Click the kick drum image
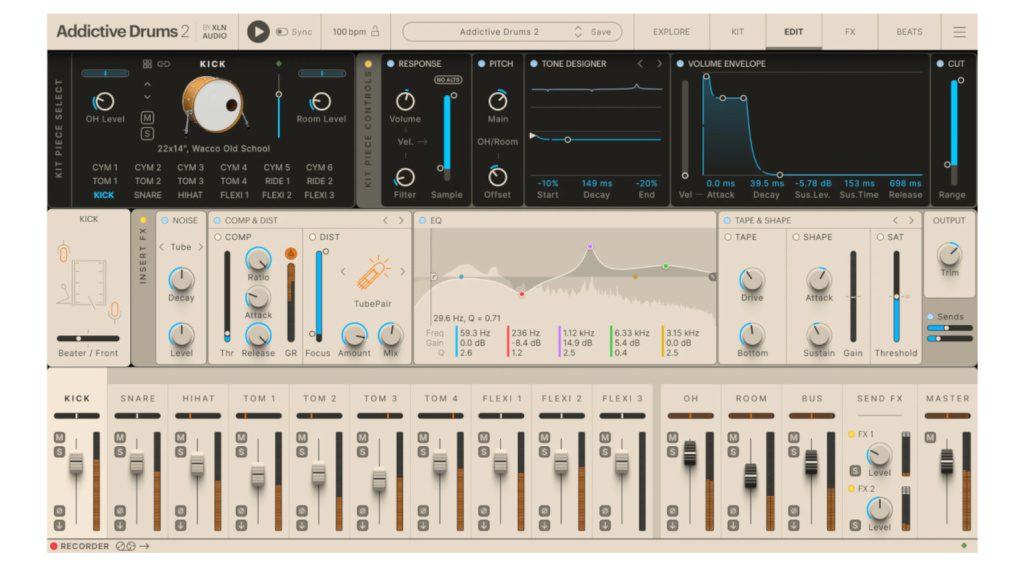The width and height of the screenshot is (1024, 565). click(214, 105)
